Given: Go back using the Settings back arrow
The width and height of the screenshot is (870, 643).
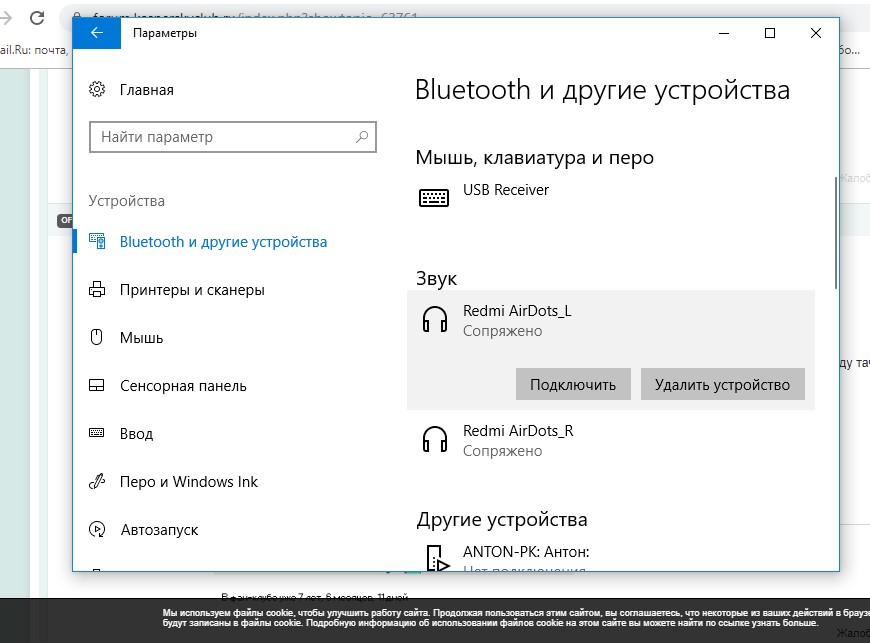Looking at the screenshot, I should tap(97, 33).
